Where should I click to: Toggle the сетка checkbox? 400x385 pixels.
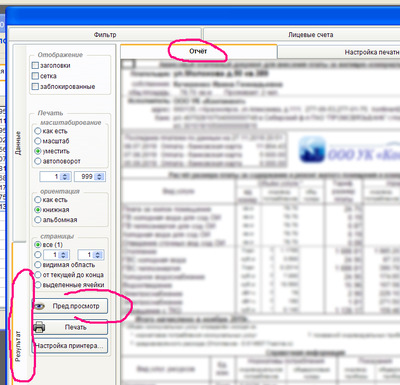[35, 76]
